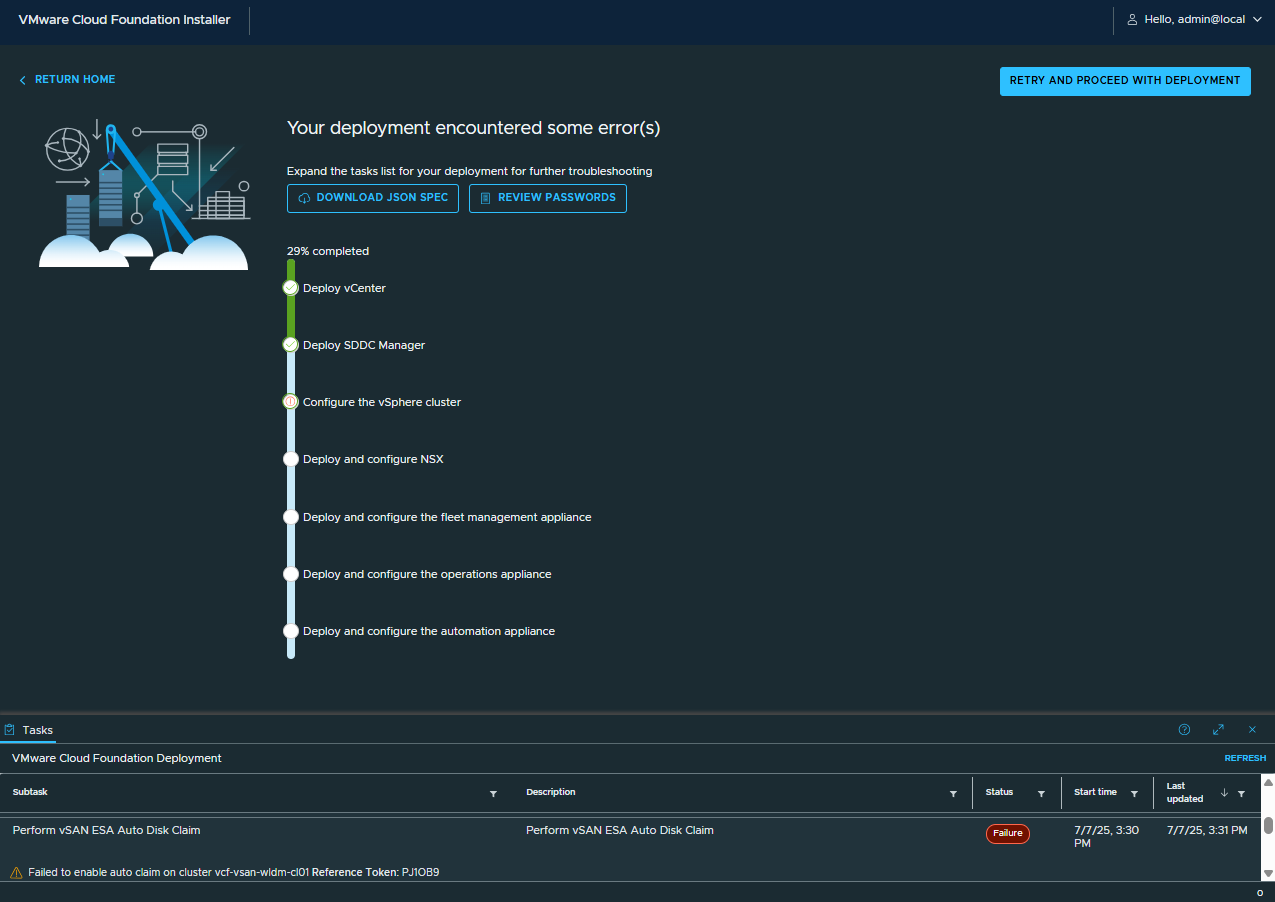
Task: Download the JSON spec
Action: pyautogui.click(x=372, y=198)
